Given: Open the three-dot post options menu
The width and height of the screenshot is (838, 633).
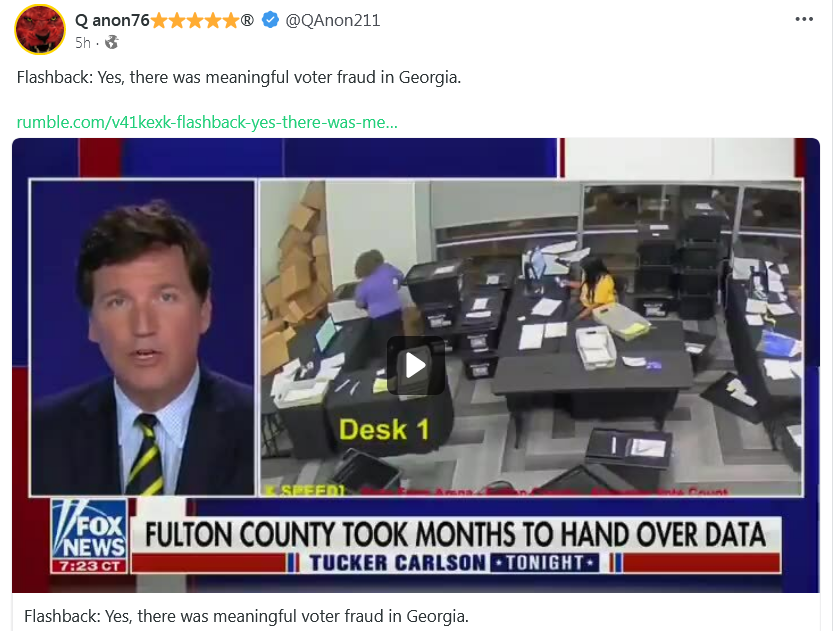Looking at the screenshot, I should point(804,19).
